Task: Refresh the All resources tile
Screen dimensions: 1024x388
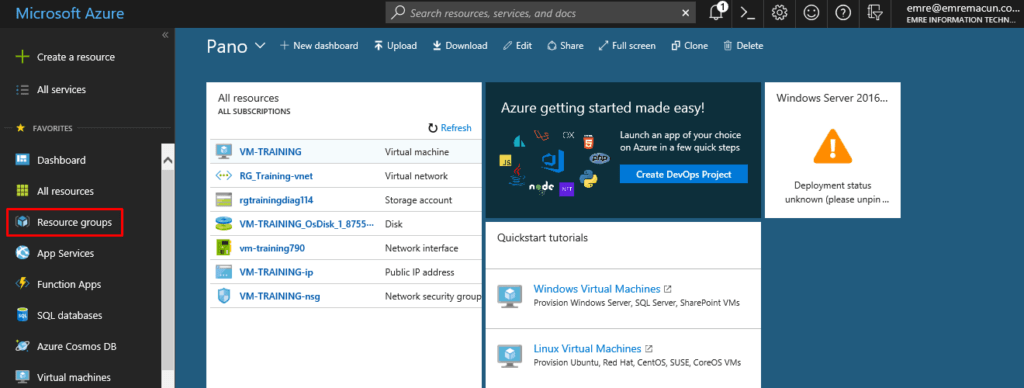Action: coord(449,128)
